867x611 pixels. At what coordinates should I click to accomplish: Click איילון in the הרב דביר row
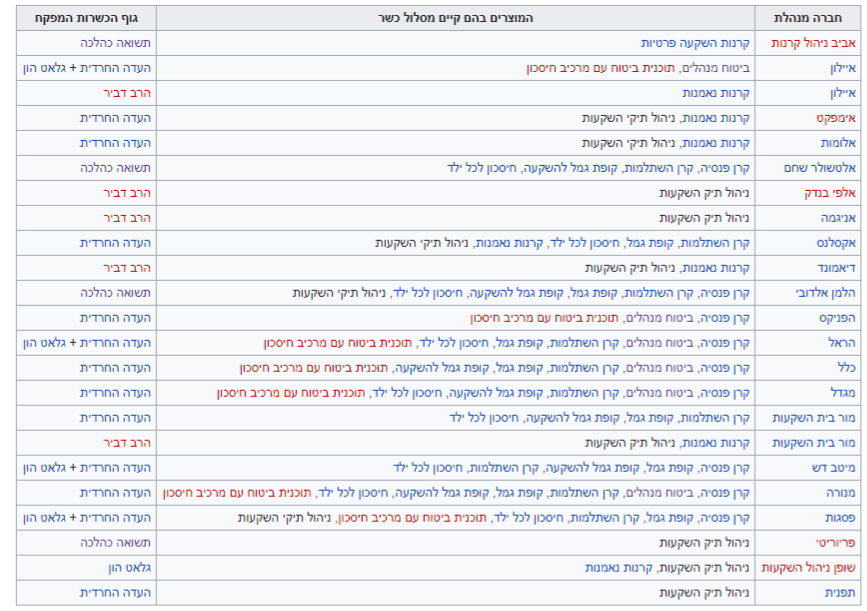click(843, 93)
